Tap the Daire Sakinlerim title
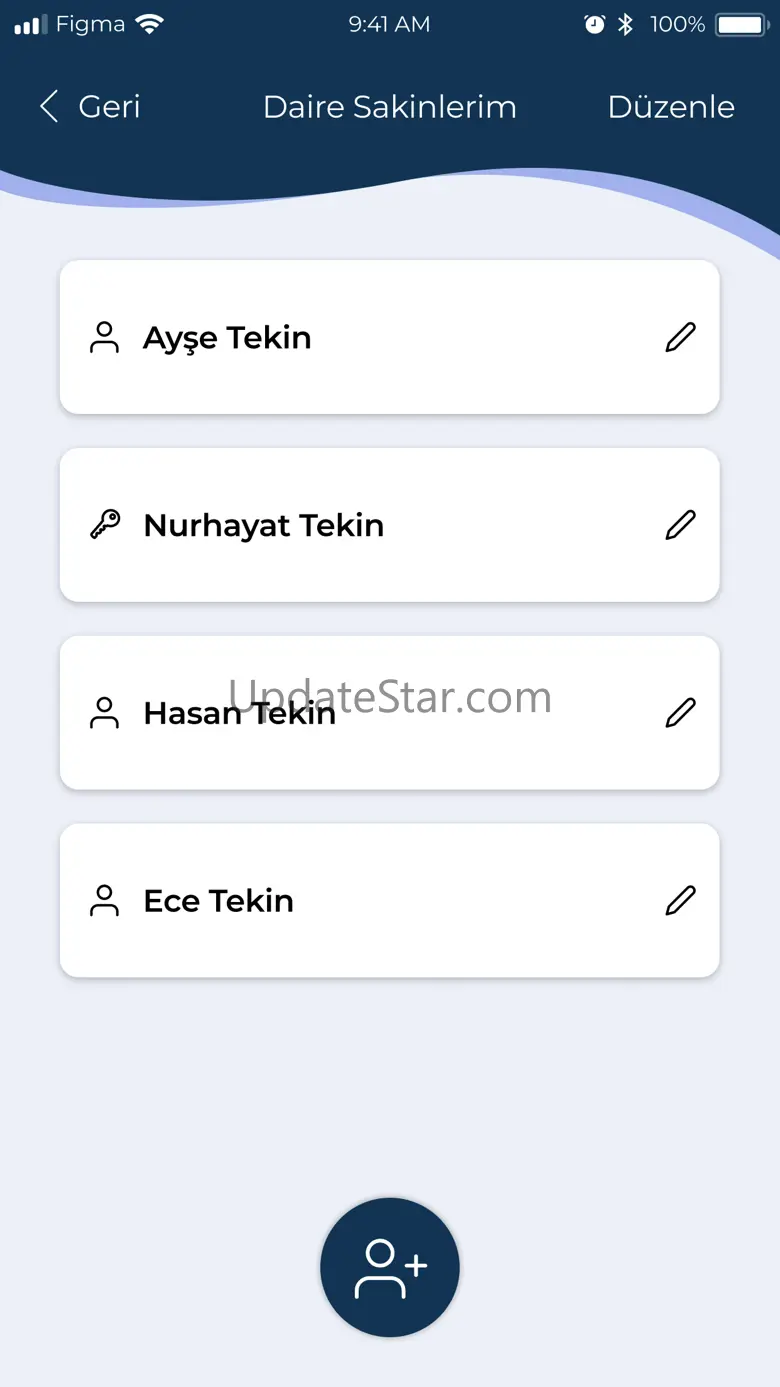This screenshot has width=780, height=1387. [x=390, y=107]
